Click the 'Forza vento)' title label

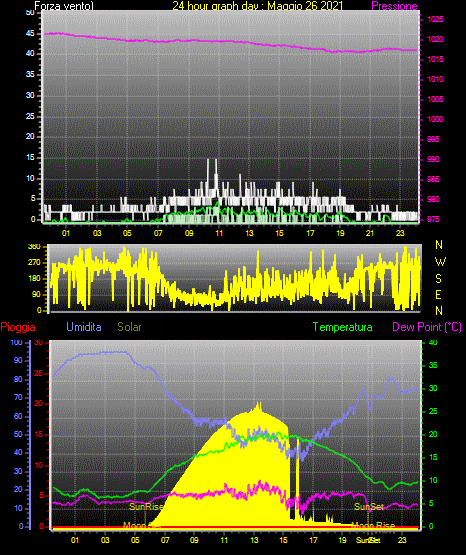tap(64, 6)
